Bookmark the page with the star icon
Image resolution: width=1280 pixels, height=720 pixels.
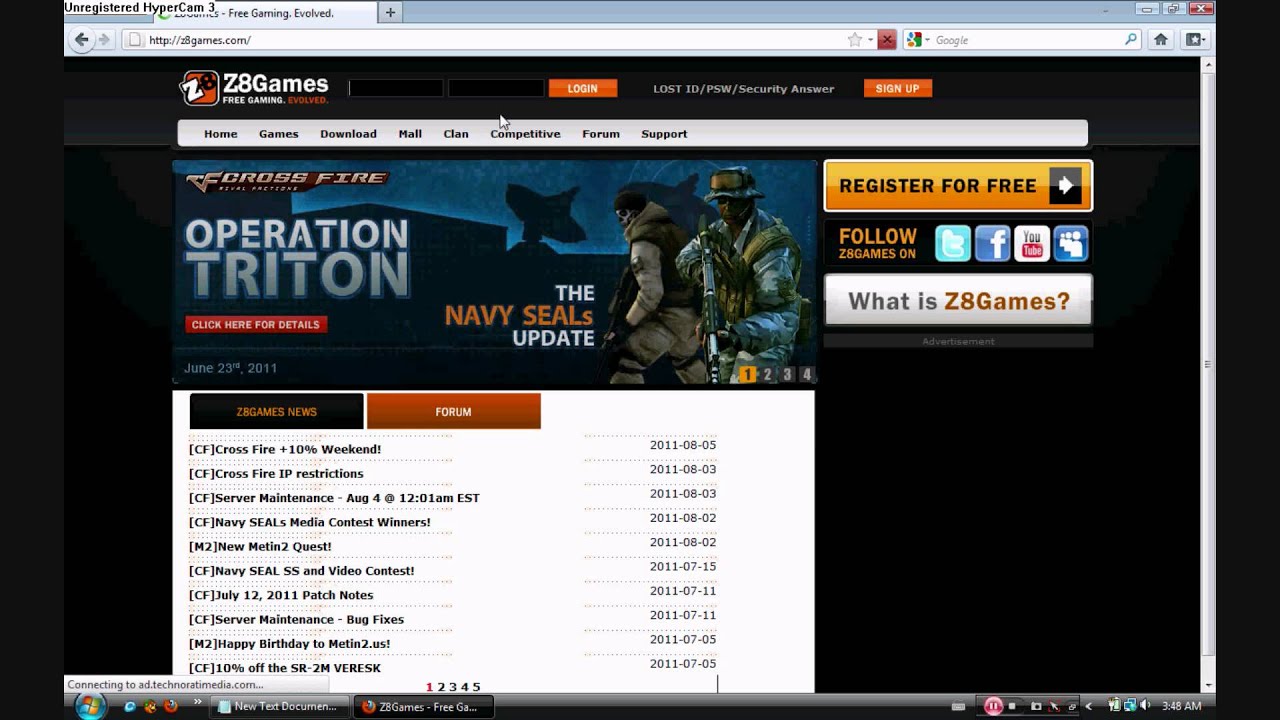click(855, 40)
